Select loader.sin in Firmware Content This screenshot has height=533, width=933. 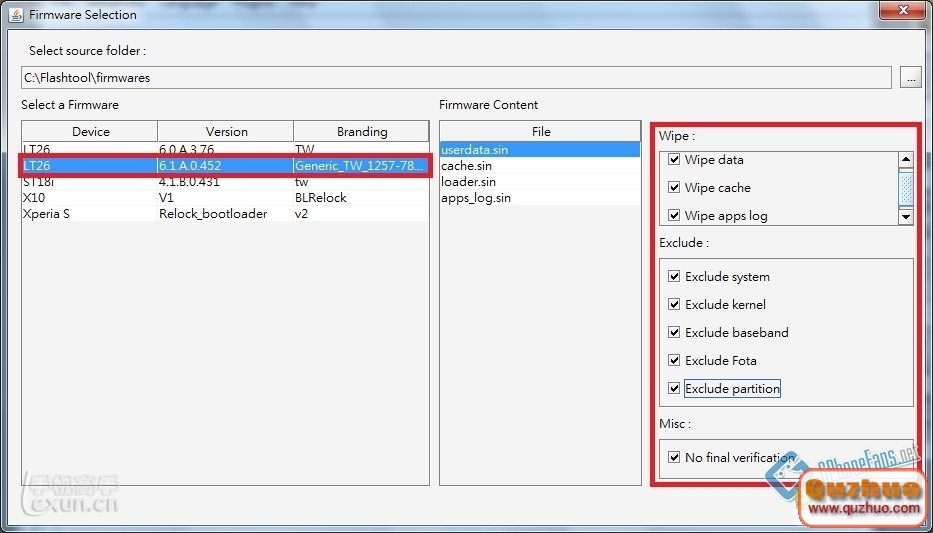pyautogui.click(x=540, y=182)
